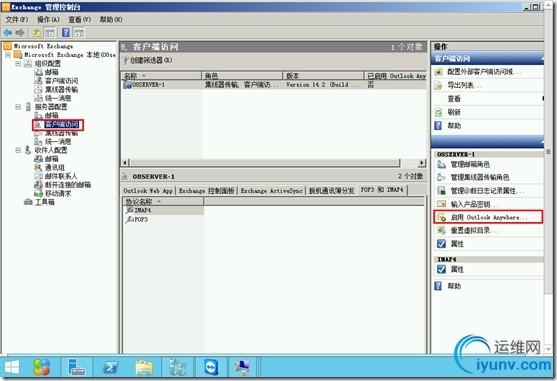This screenshot has width=557, height=381.
Task: Click the 重置虚拟目录 action icon
Action: [441, 230]
